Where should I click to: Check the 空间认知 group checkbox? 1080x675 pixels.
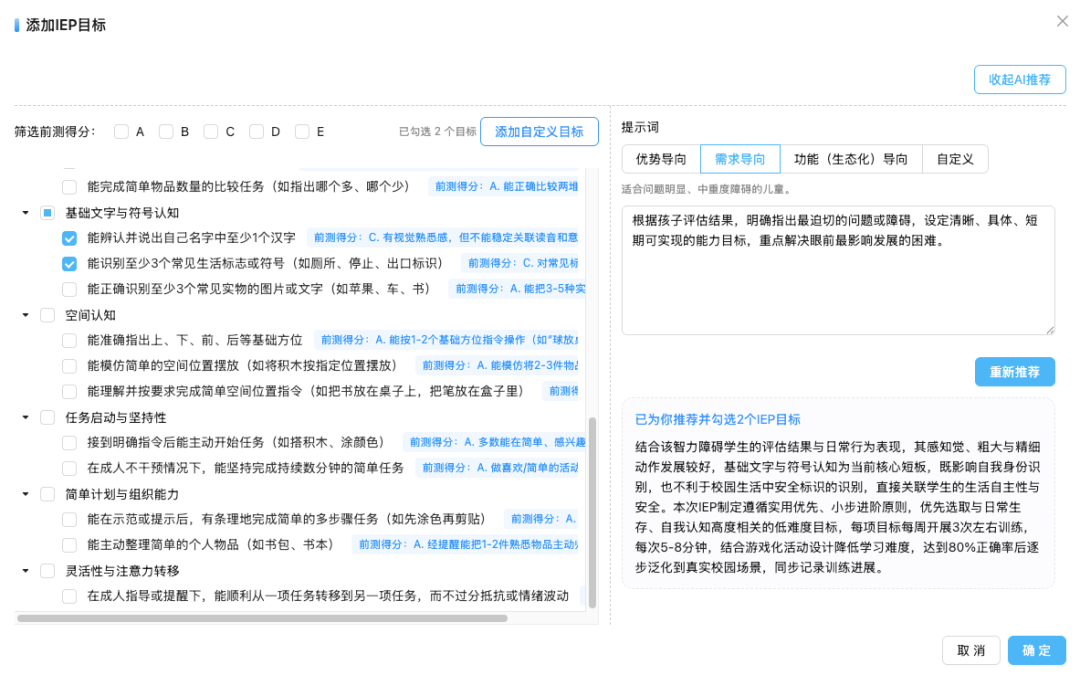(48, 315)
